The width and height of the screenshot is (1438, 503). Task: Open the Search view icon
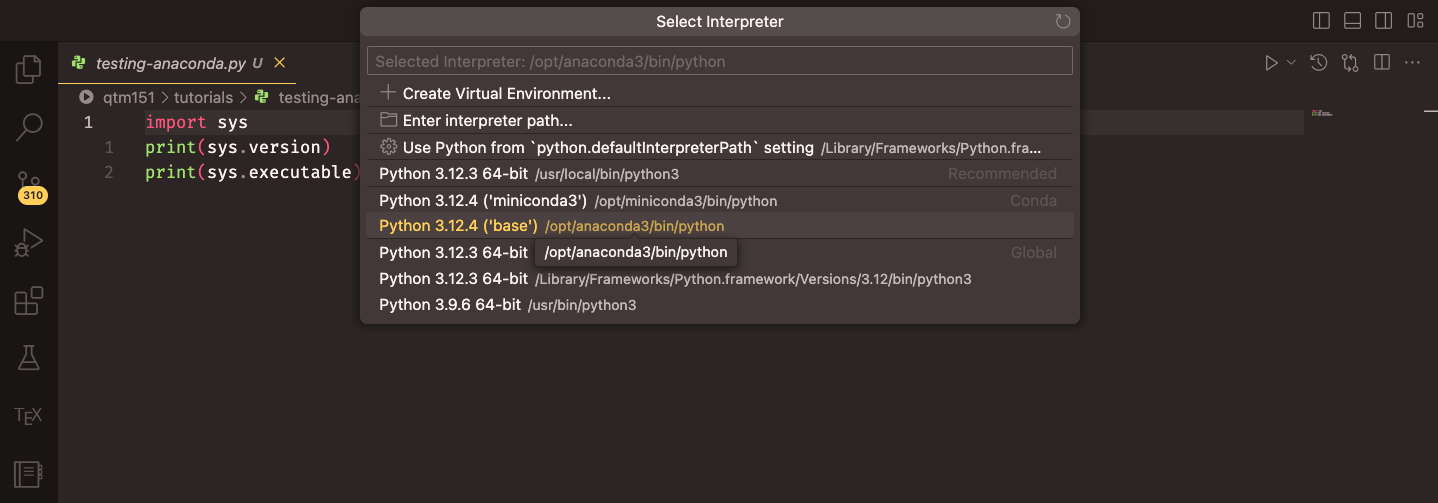pyautogui.click(x=28, y=127)
